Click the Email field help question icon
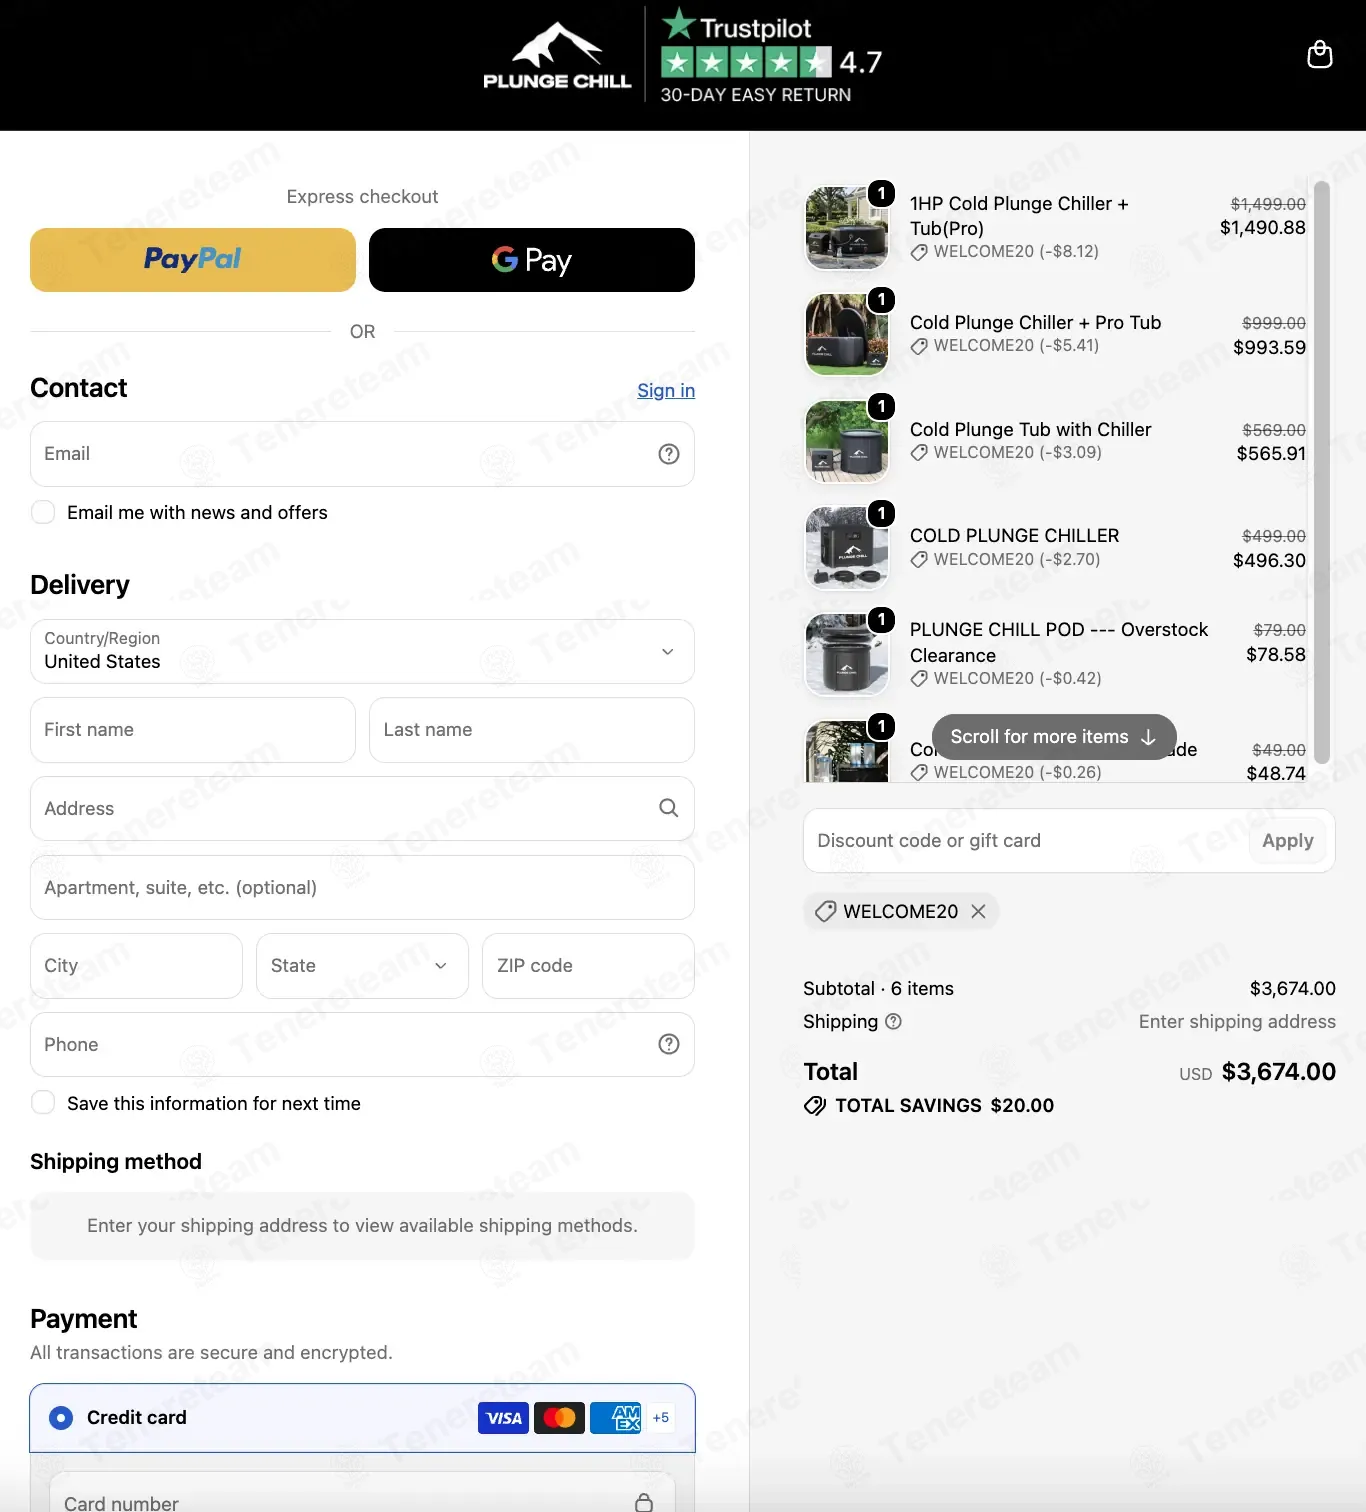The width and height of the screenshot is (1366, 1512). pos(669,454)
